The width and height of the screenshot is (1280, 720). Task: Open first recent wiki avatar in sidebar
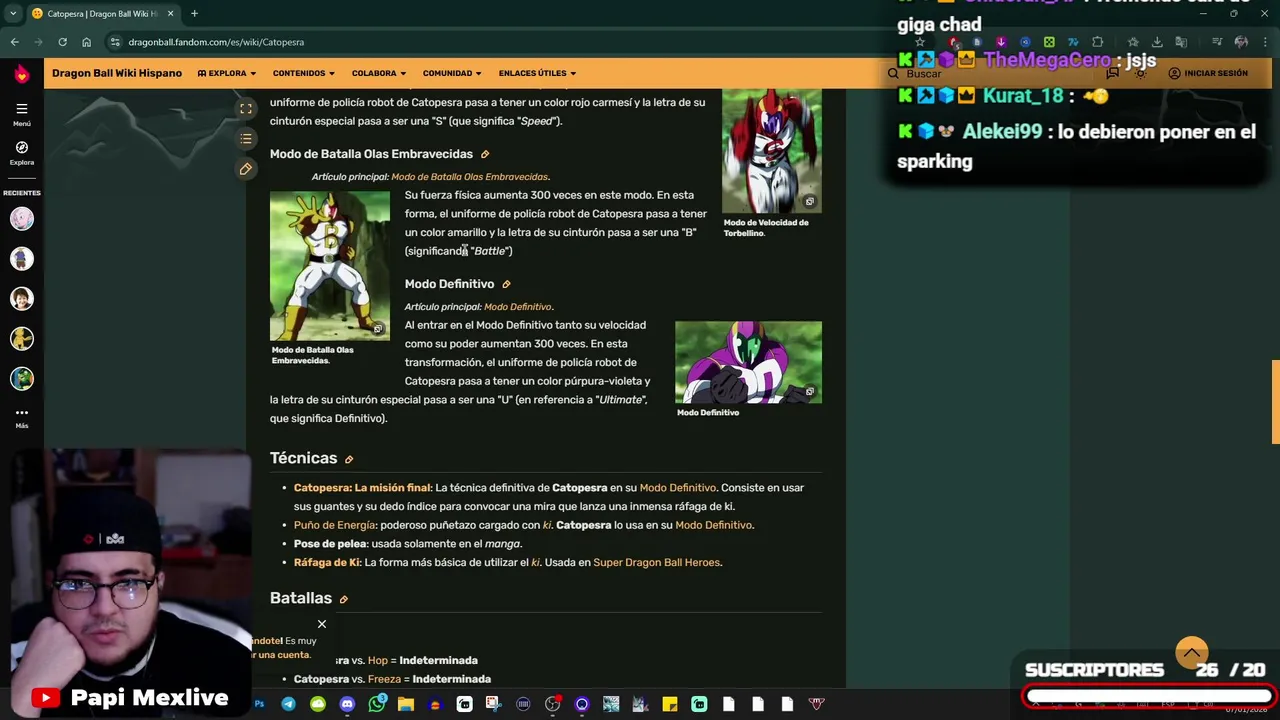pyautogui.click(x=22, y=219)
